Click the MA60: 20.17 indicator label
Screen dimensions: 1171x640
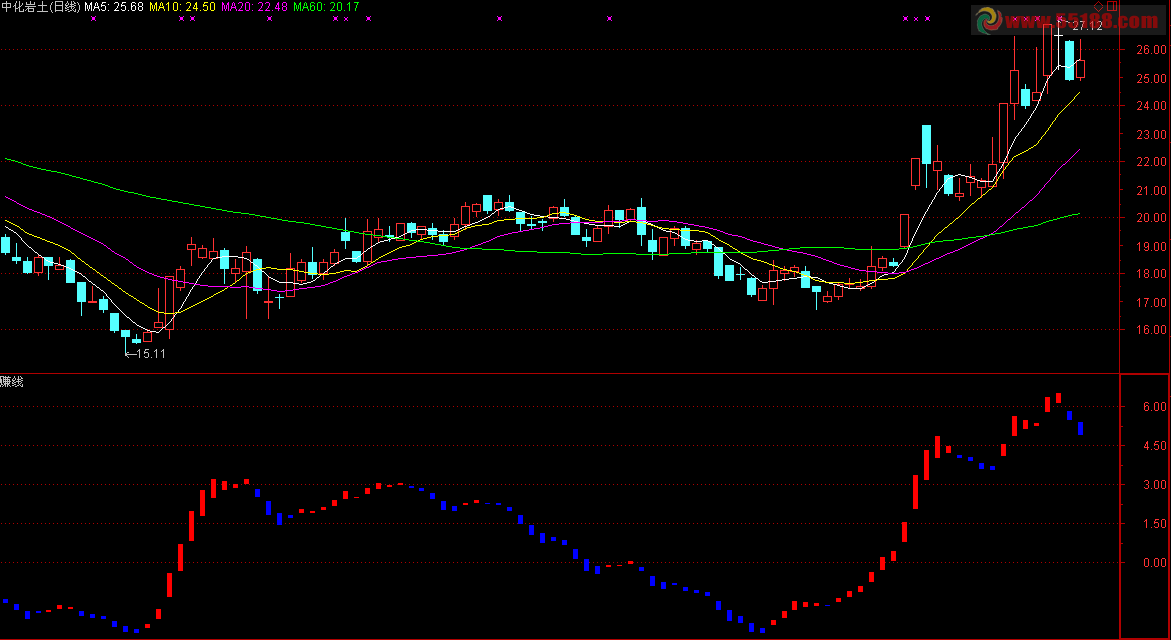tap(326, 7)
